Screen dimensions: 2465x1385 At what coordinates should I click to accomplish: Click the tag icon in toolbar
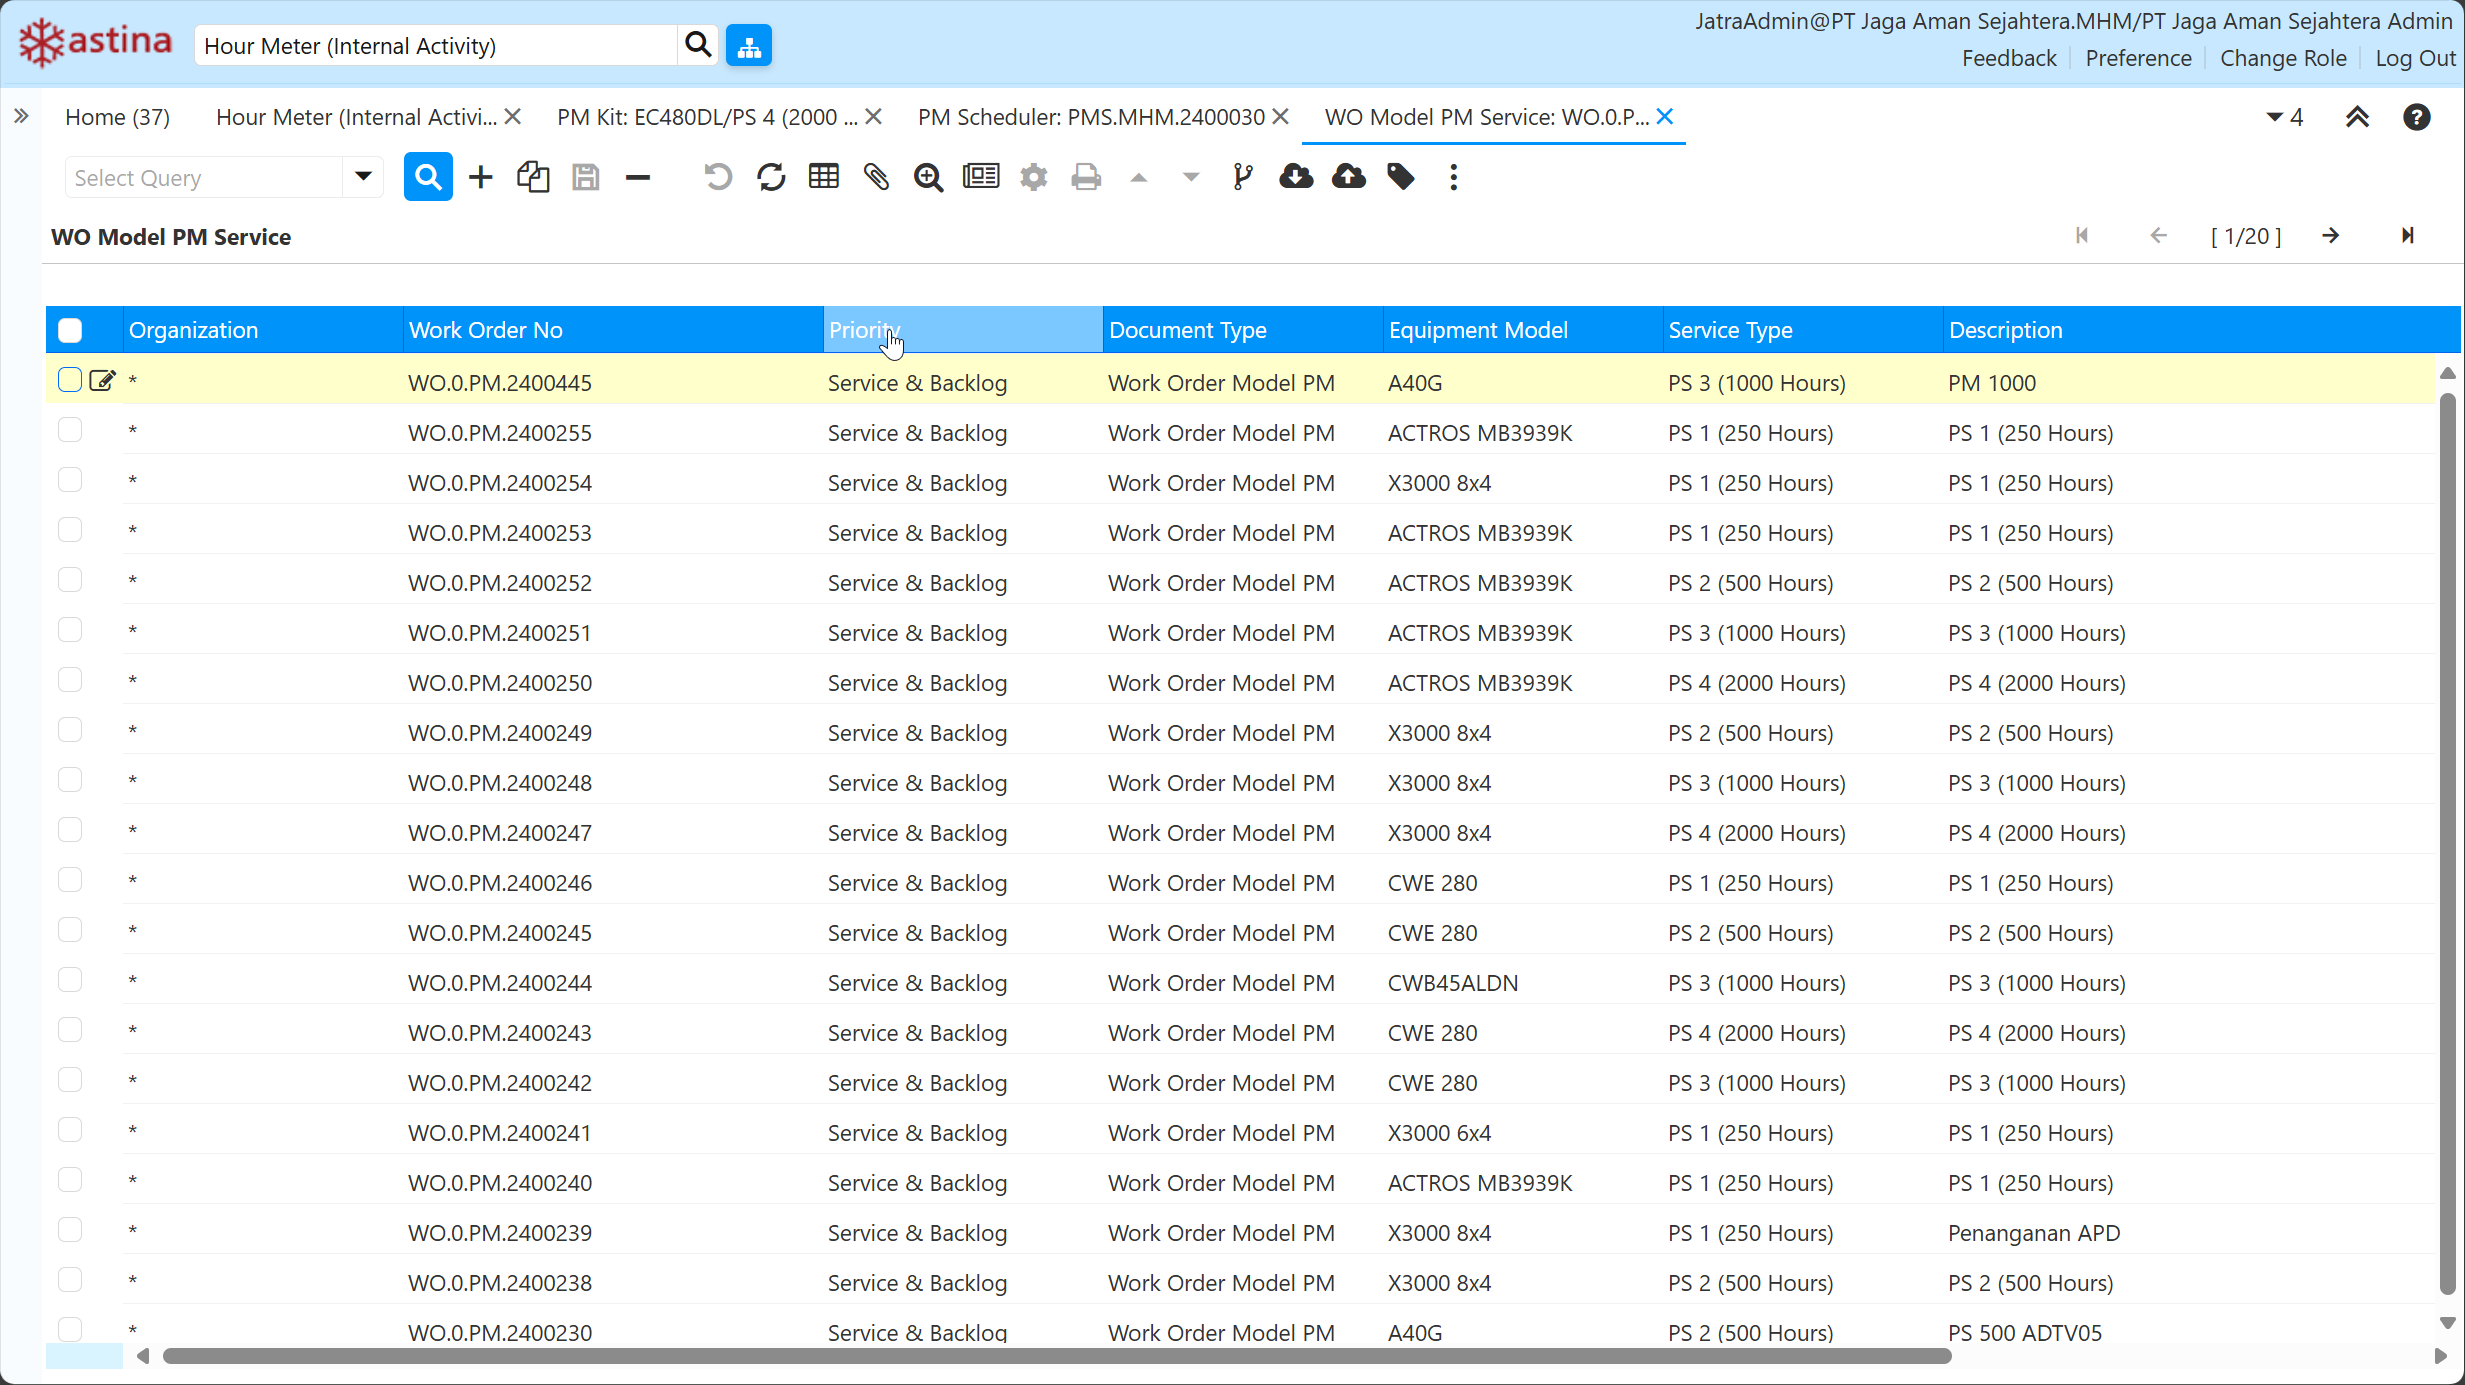pyautogui.click(x=1401, y=177)
